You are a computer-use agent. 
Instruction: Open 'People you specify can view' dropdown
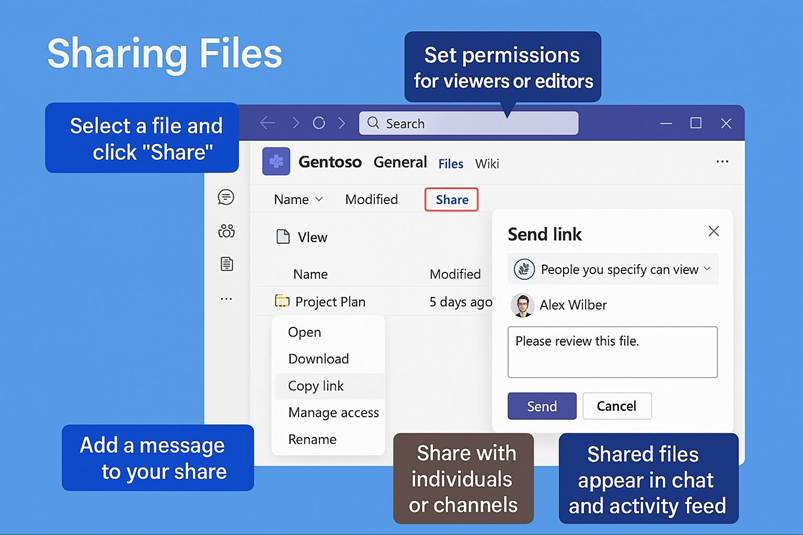pyautogui.click(x=613, y=269)
